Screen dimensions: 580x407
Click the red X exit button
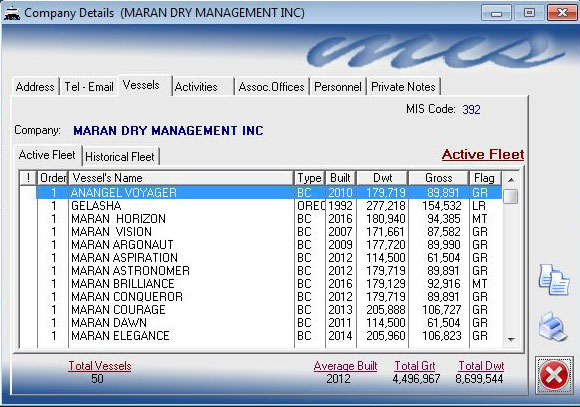pos(554,375)
